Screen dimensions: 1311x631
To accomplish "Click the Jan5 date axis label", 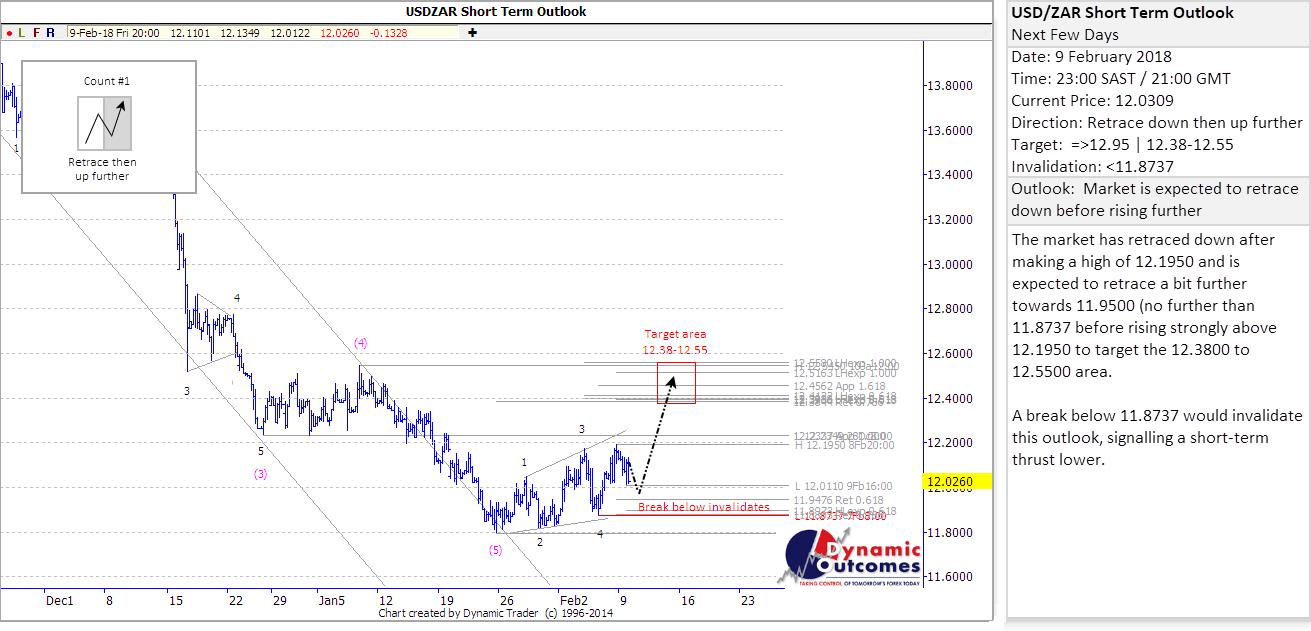I will coord(331,601).
